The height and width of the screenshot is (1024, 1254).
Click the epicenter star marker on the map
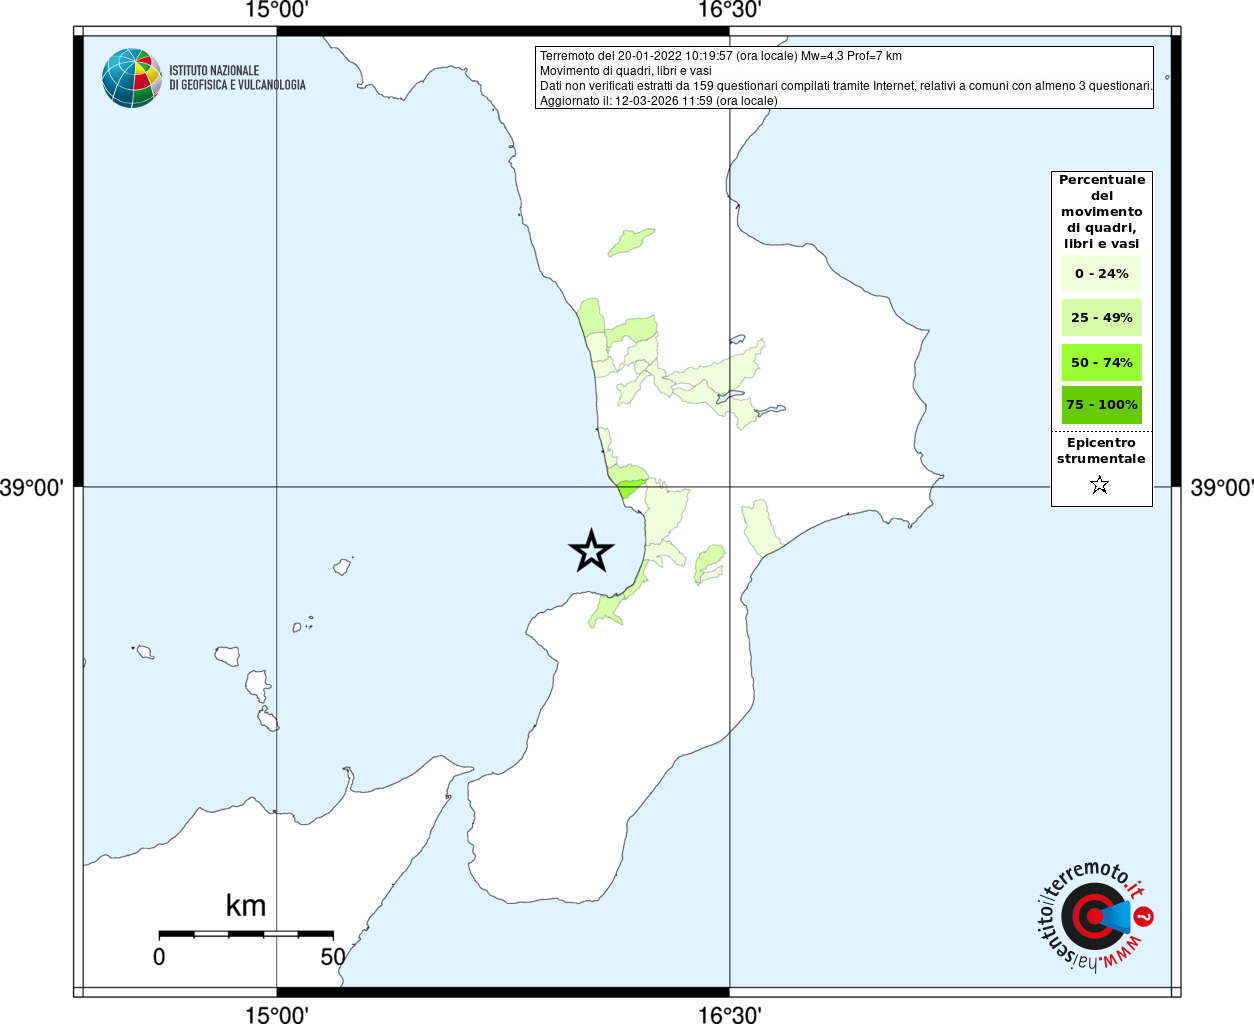[x=591, y=550]
